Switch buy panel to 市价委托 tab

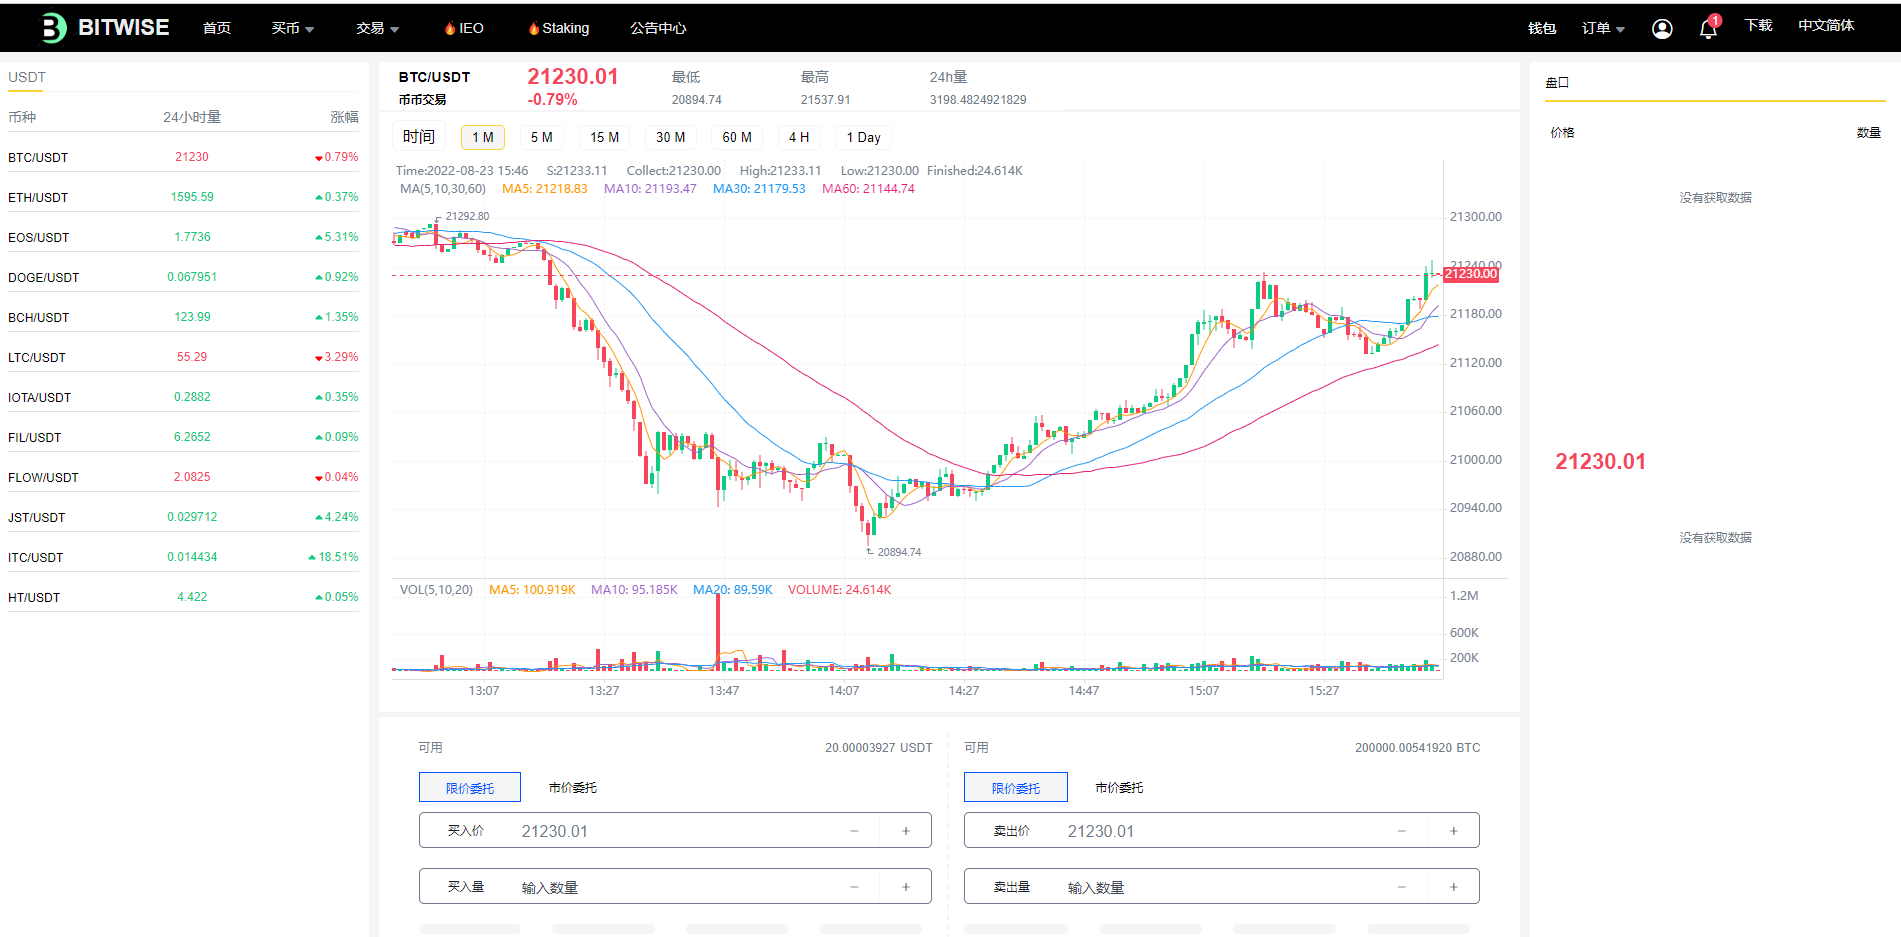[x=572, y=788]
